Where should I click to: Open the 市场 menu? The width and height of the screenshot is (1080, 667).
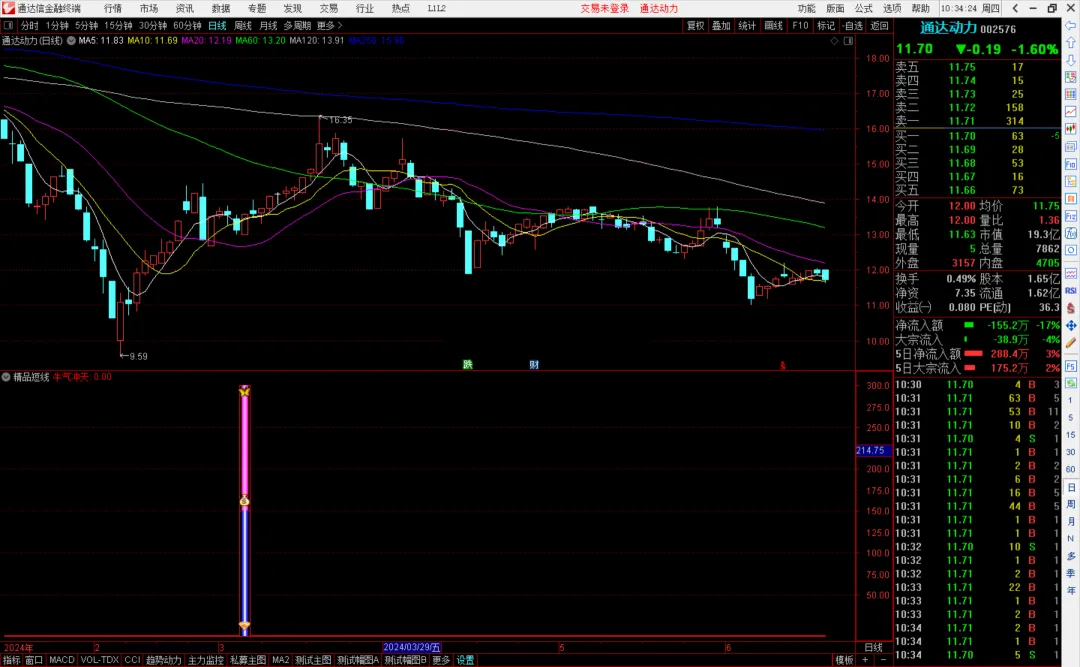click(149, 8)
